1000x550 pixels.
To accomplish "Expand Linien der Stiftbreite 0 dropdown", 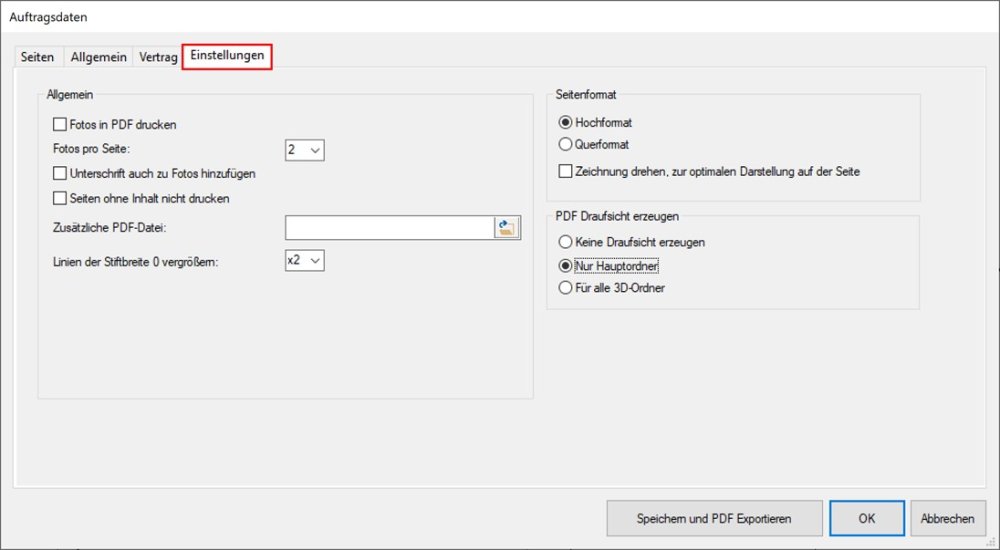I will (x=305, y=260).
